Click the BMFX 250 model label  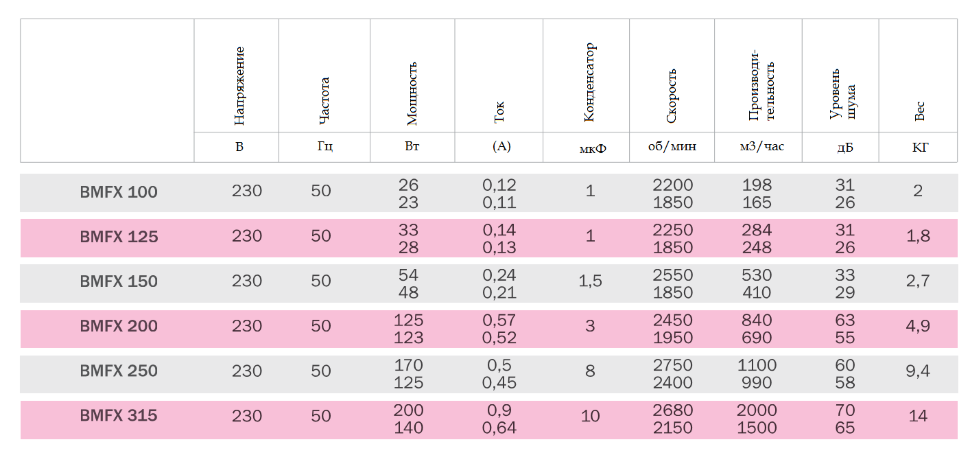click(x=118, y=371)
